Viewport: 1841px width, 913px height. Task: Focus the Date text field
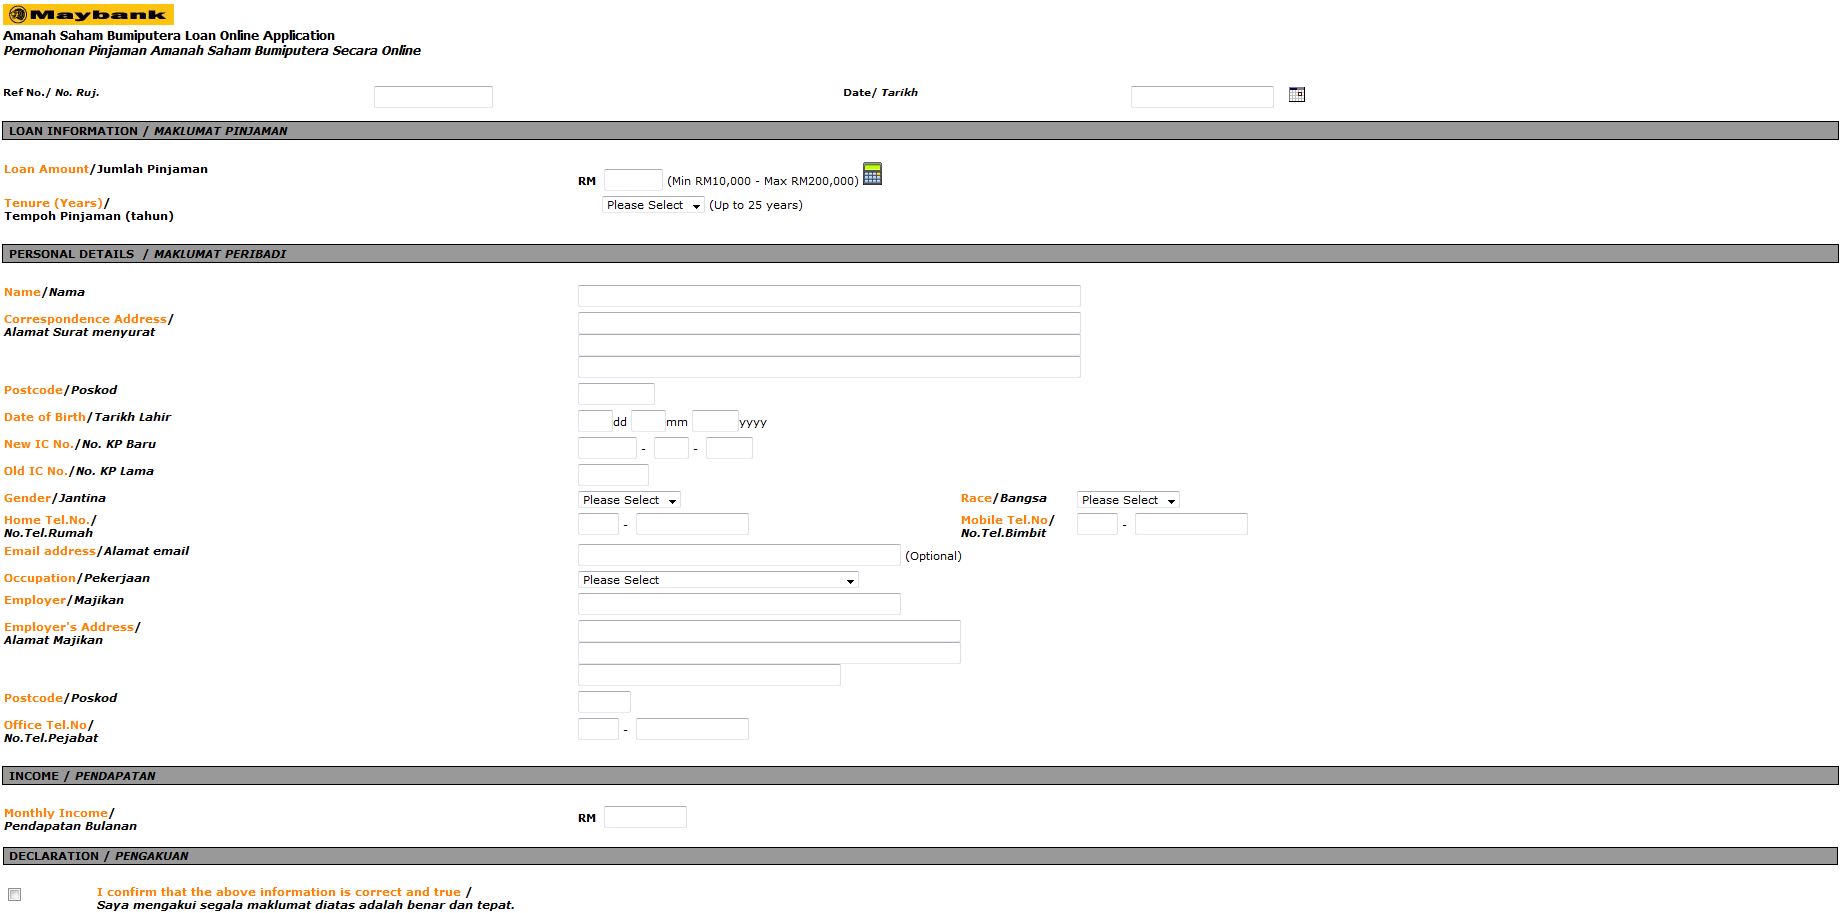point(1201,97)
